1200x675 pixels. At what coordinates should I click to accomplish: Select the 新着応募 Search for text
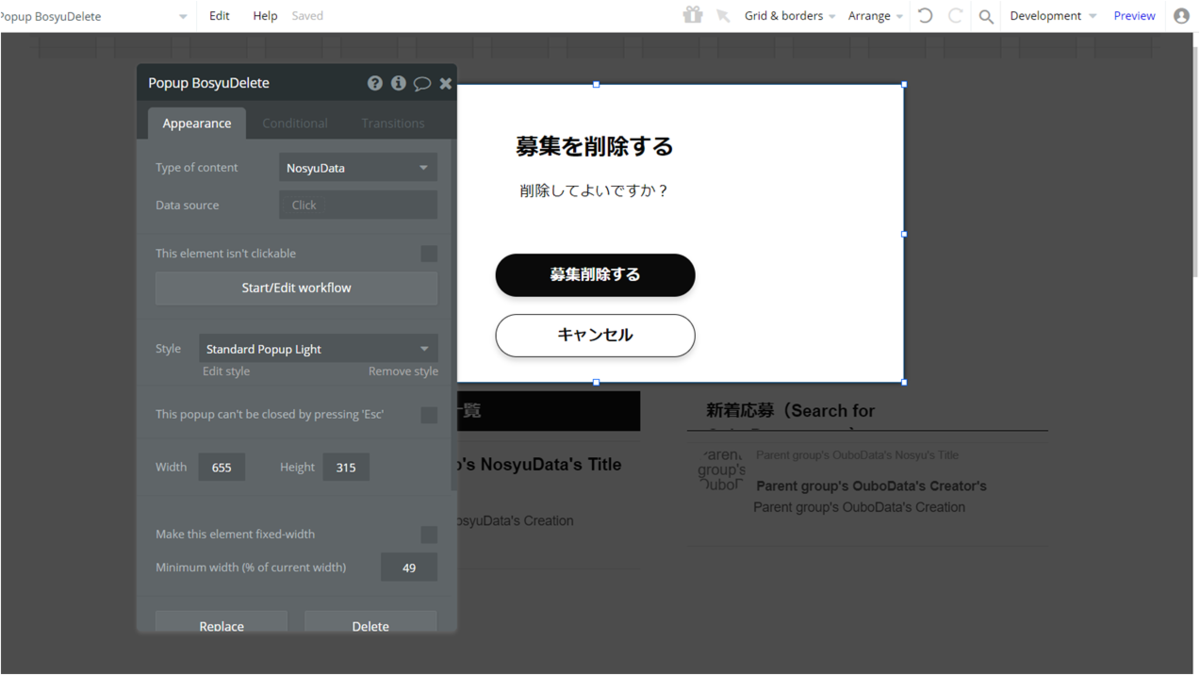pyautogui.click(x=790, y=411)
